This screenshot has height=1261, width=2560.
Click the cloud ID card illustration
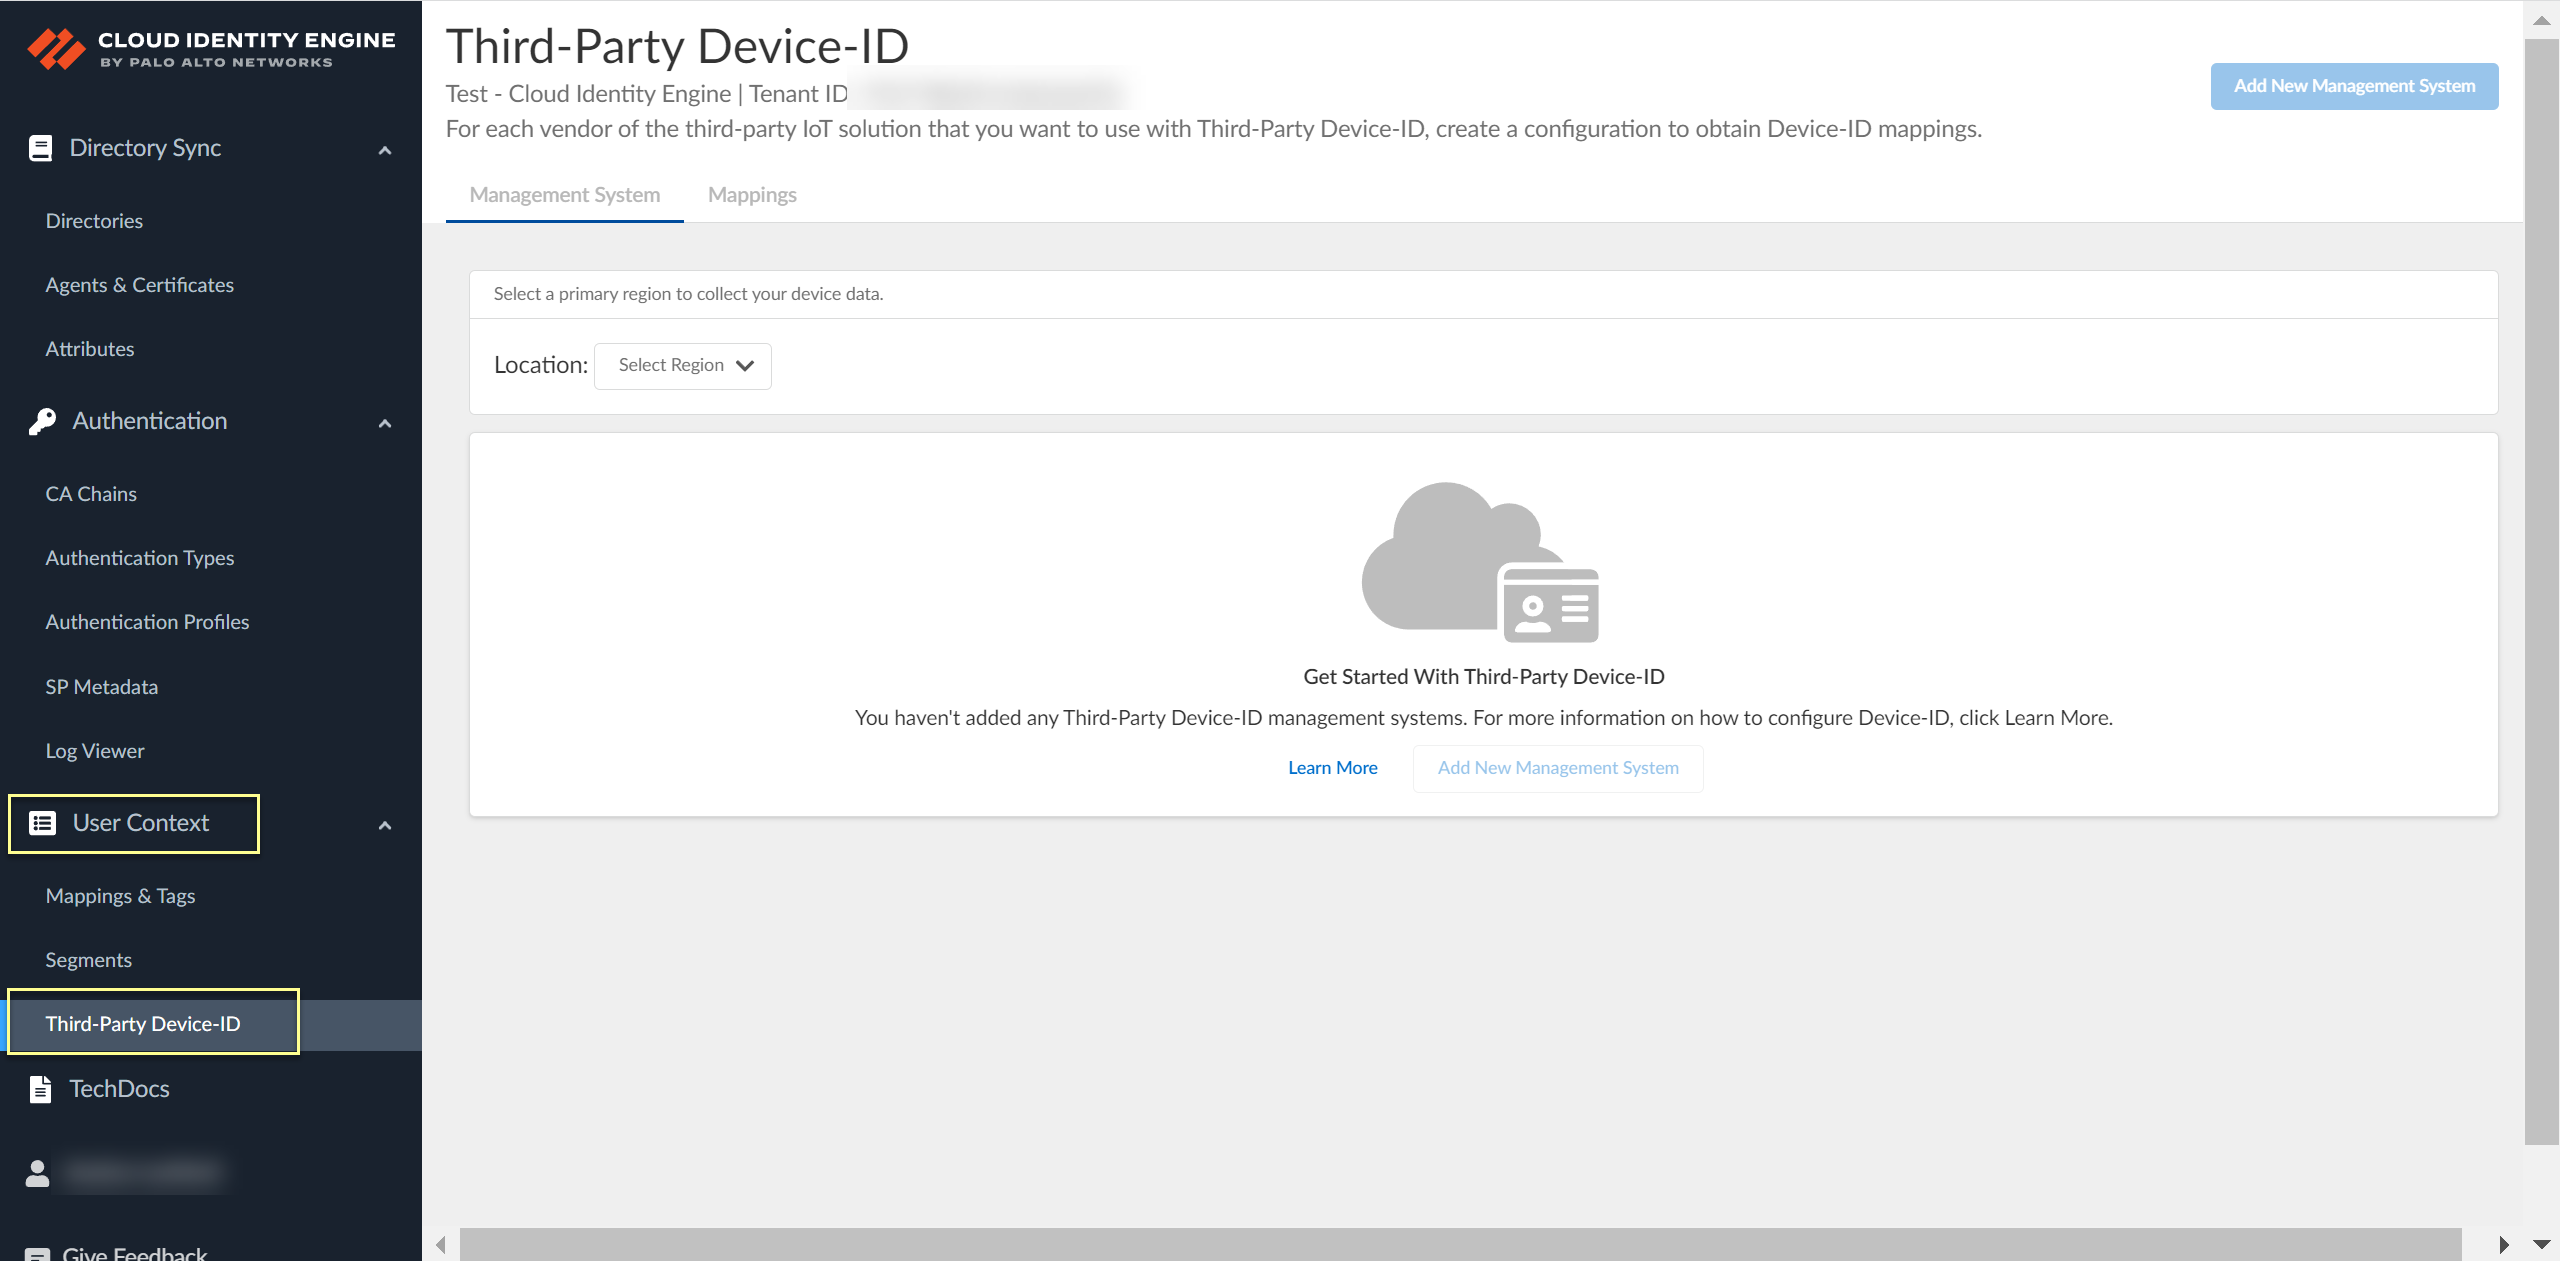coord(1481,562)
